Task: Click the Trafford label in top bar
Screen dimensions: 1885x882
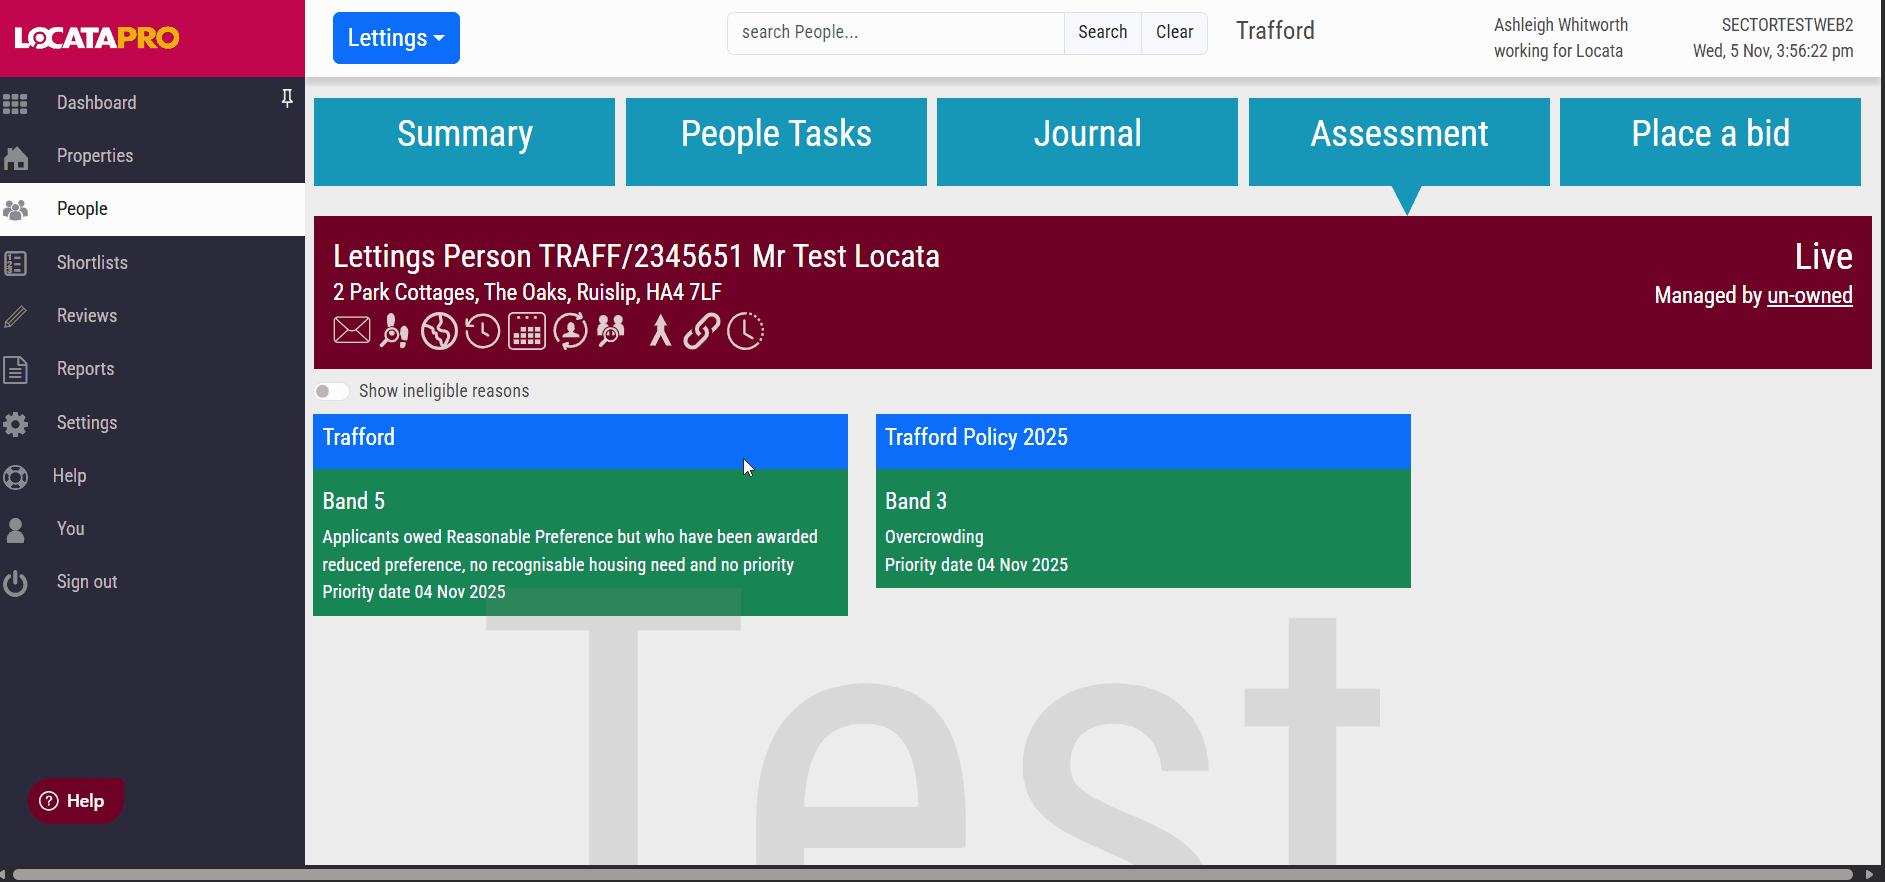Action: point(1275,31)
